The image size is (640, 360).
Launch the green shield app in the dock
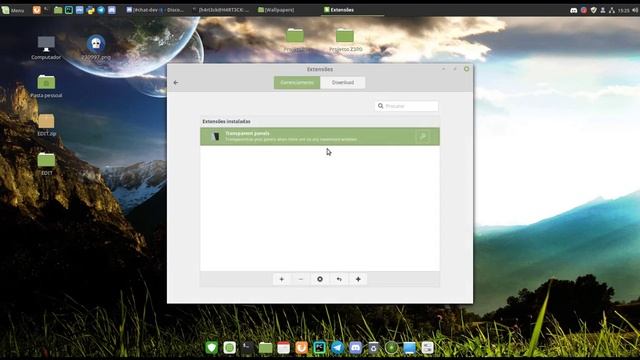(211, 347)
